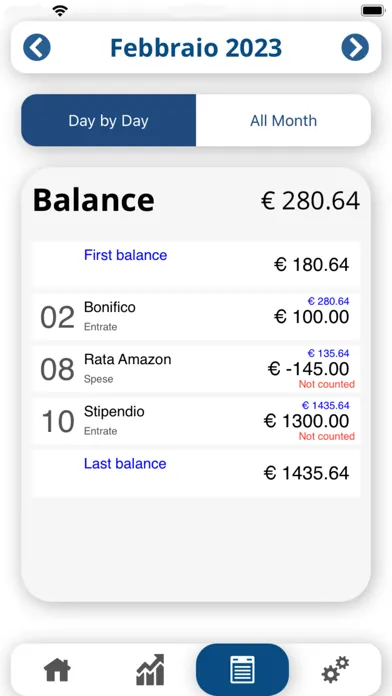Tap the Febbraio 2023 month title

[196, 47]
